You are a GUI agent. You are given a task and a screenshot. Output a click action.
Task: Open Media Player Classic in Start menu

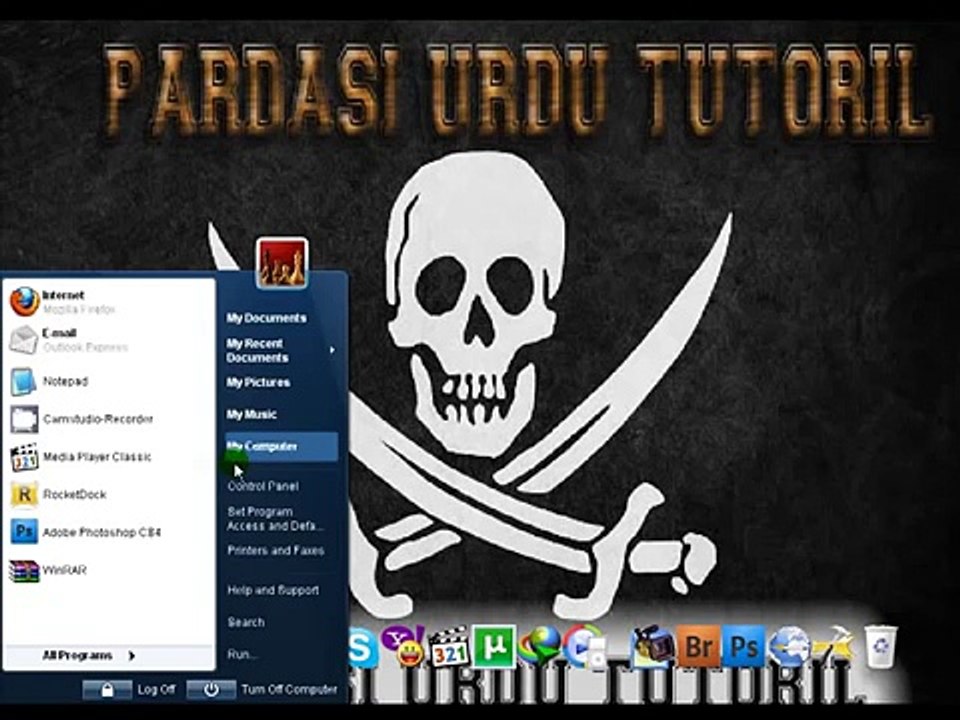point(109,457)
